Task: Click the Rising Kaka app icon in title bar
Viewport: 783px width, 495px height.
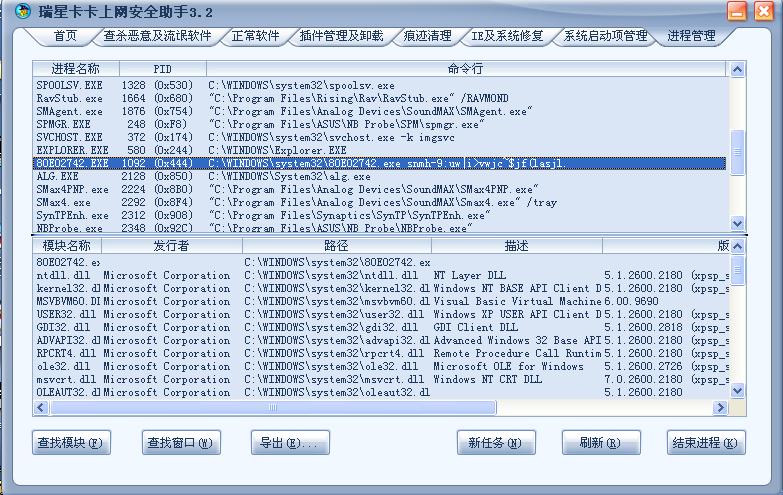Action: pos(22,11)
